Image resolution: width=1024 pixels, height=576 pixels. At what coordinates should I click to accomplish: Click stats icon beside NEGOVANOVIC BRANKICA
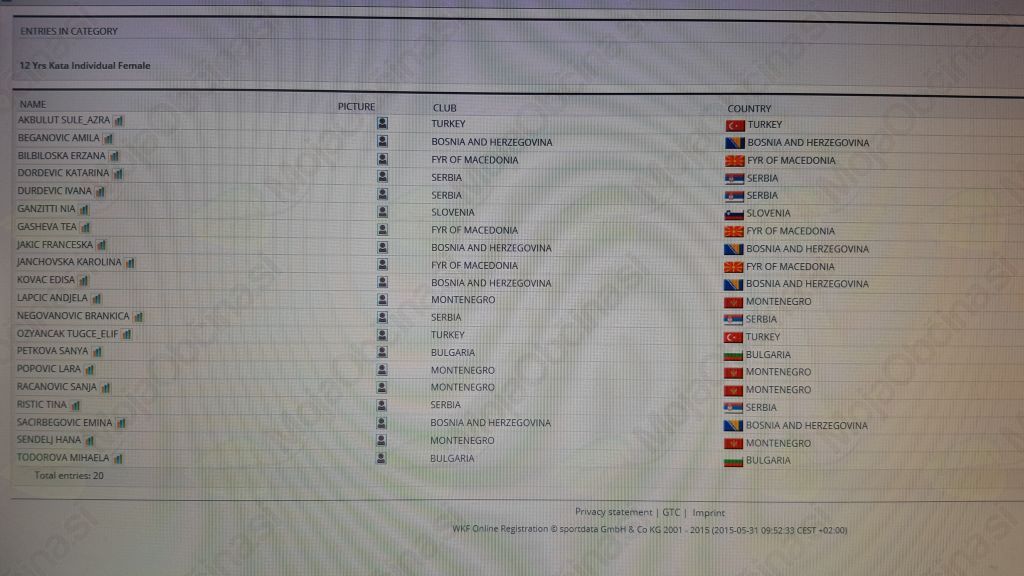pyautogui.click(x=138, y=317)
